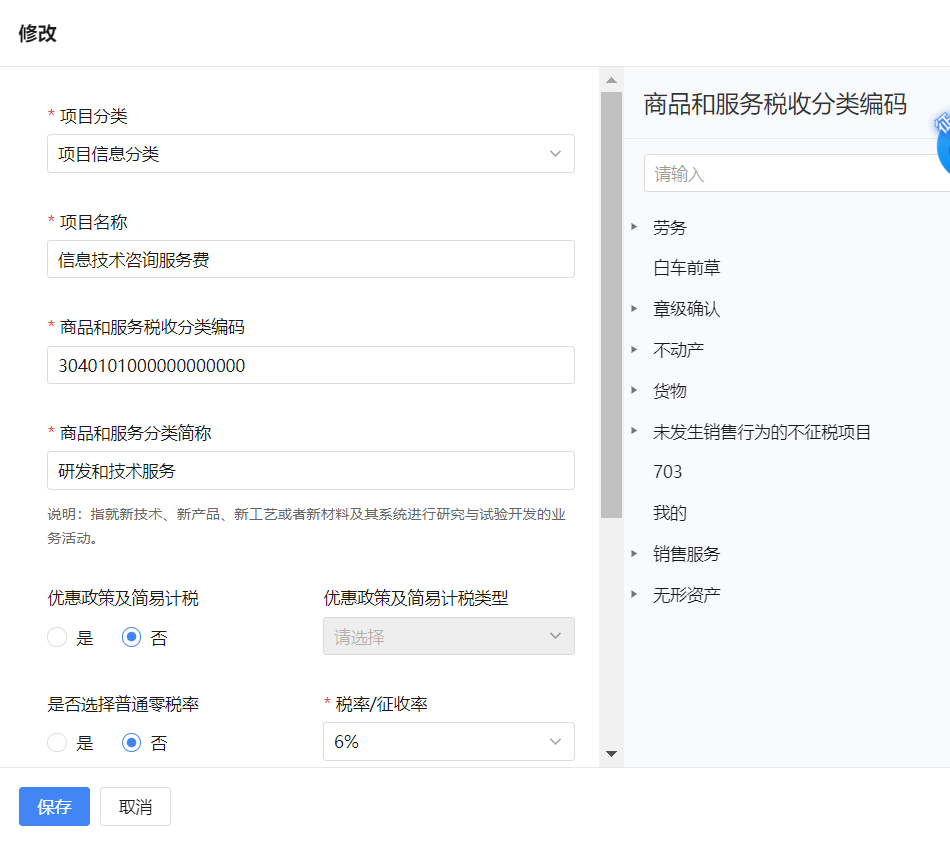This screenshot has width=950, height=842.
Task: Select 否 for 是否选择普通零税率
Action: tap(131, 743)
